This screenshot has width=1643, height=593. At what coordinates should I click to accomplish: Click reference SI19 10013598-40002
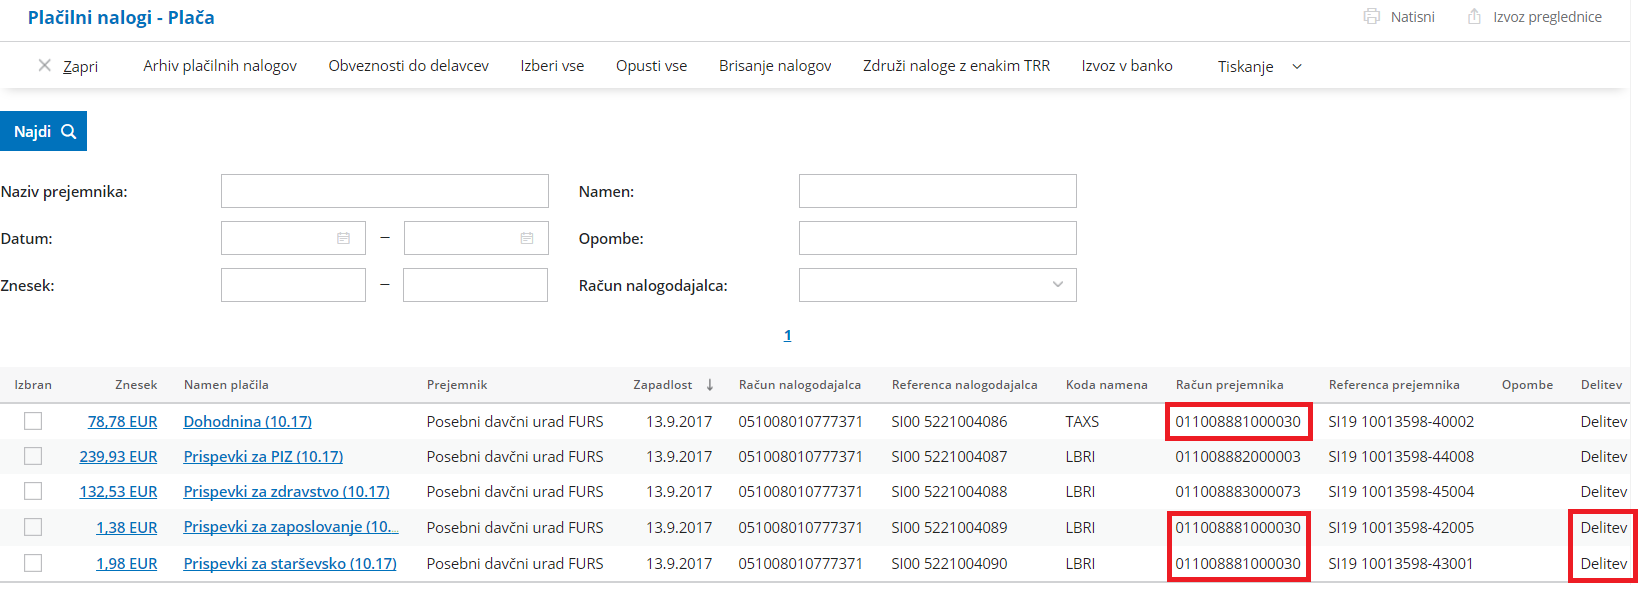point(1401,421)
